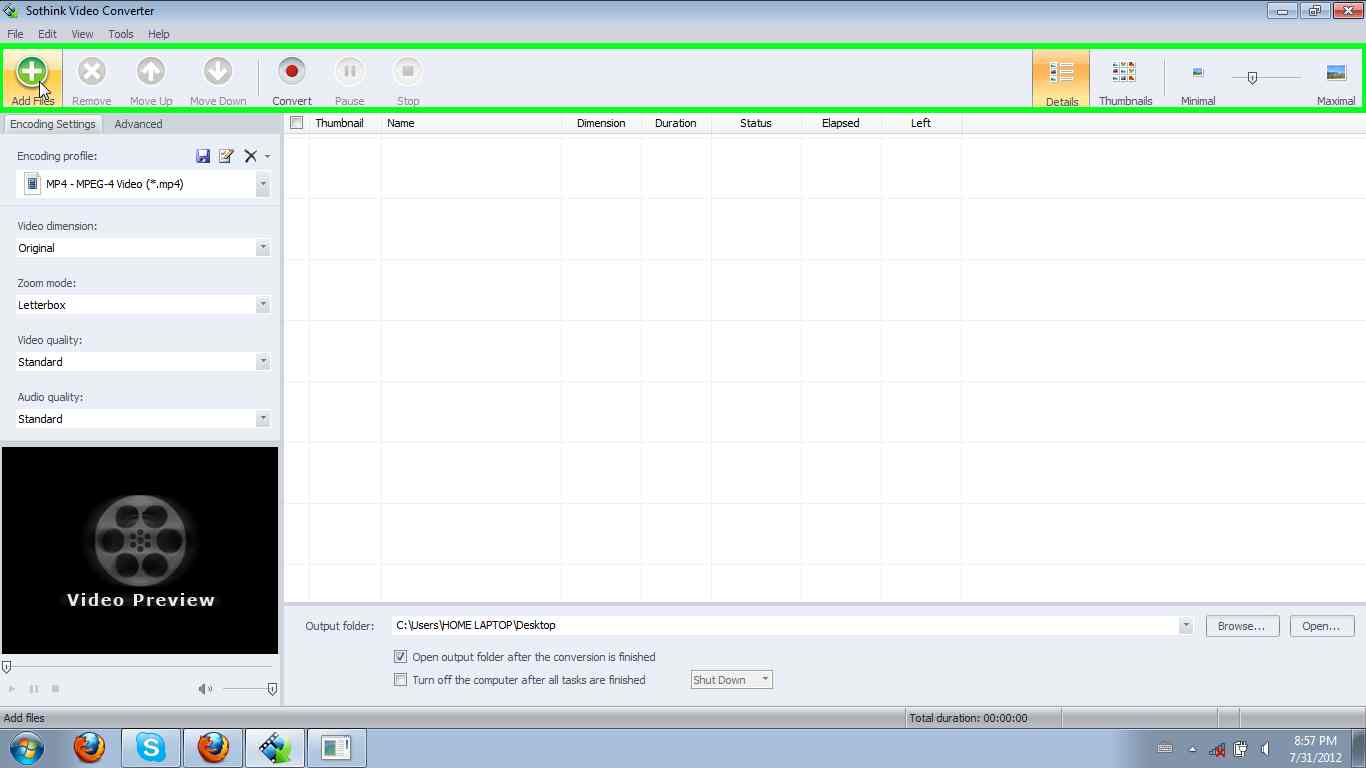Click the Output folder path field
This screenshot has width=1366, height=768.
pyautogui.click(x=785, y=626)
